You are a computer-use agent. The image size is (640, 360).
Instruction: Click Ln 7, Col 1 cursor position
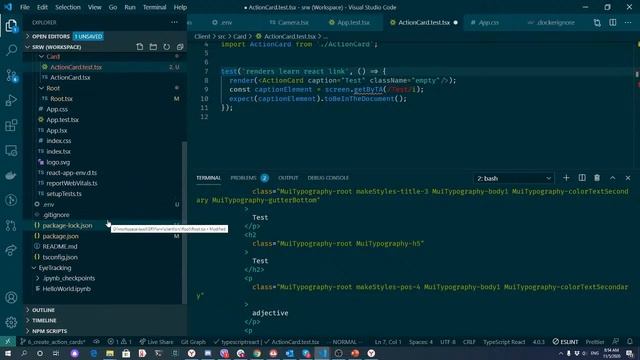[x=388, y=342]
